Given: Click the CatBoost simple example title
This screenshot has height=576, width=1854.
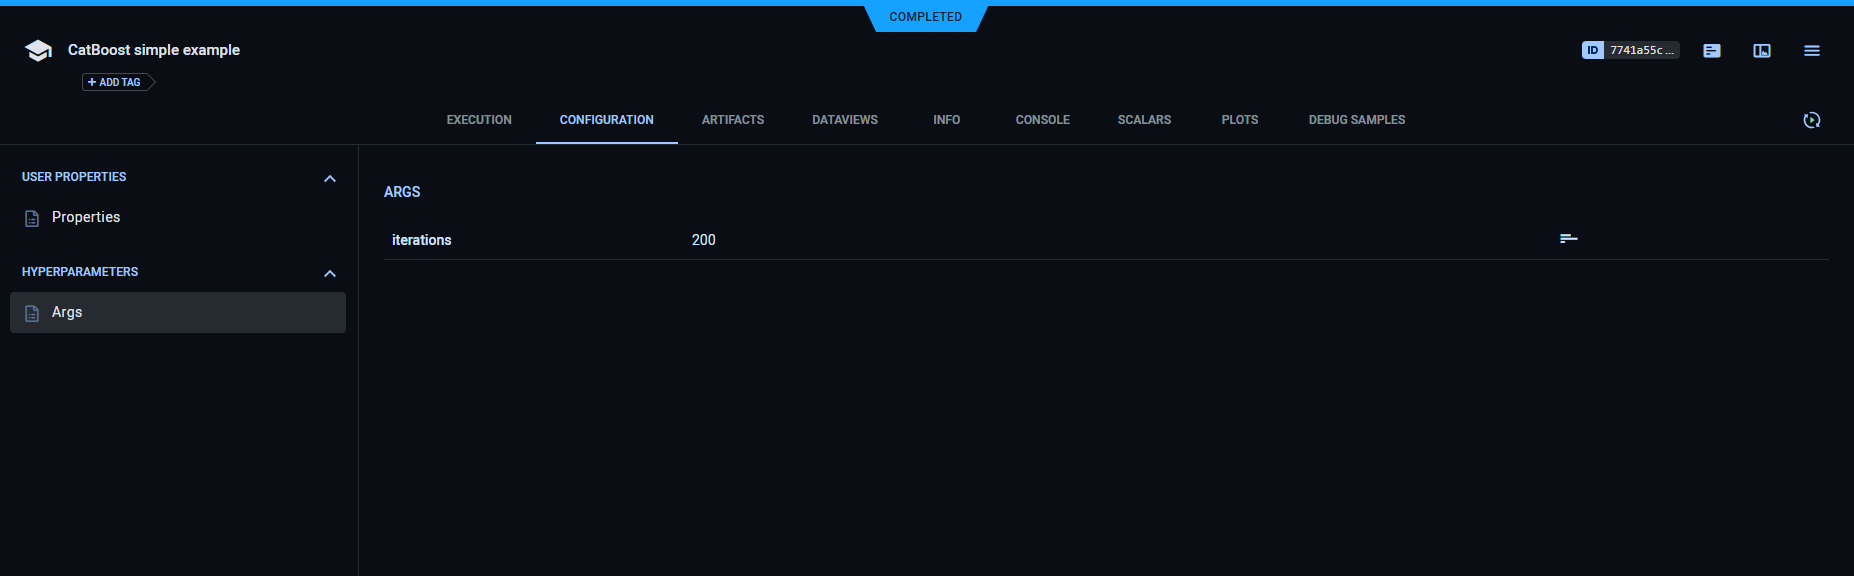Looking at the screenshot, I should [x=154, y=50].
